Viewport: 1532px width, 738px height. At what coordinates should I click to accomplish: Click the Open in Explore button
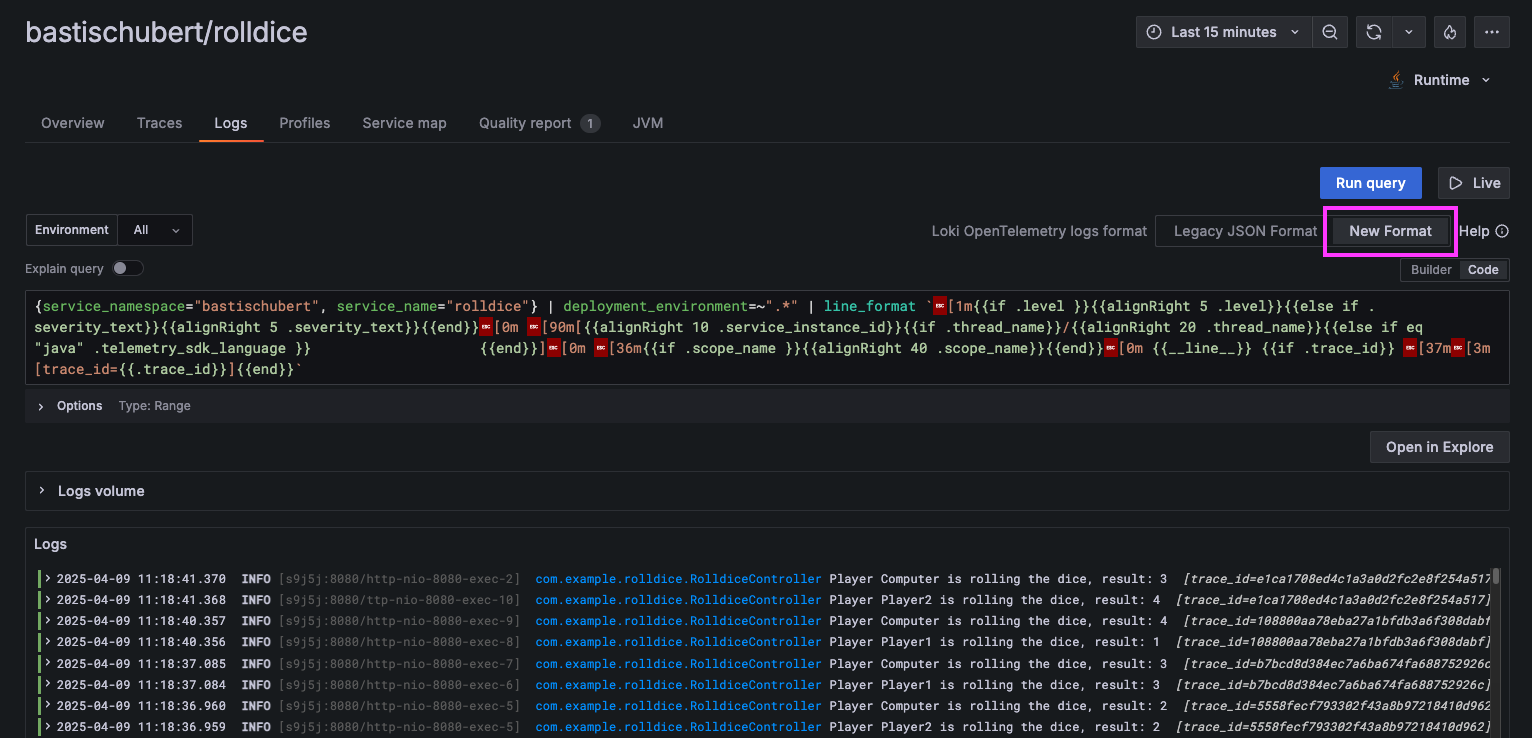pos(1439,447)
